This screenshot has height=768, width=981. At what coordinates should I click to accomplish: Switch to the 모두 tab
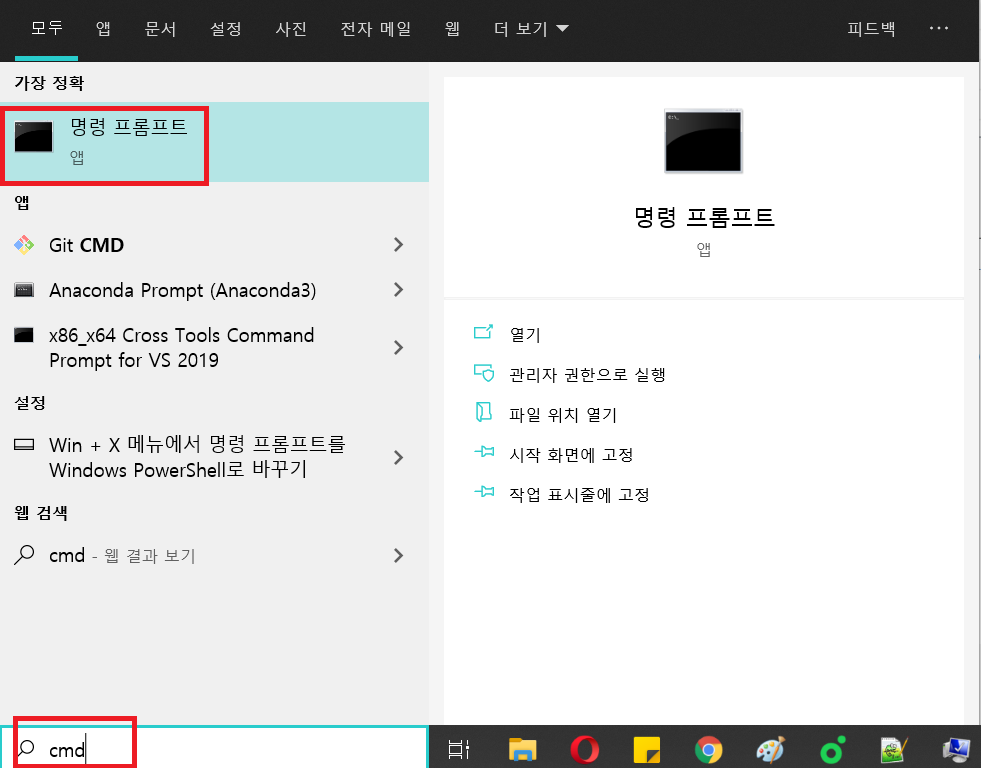coord(46,29)
